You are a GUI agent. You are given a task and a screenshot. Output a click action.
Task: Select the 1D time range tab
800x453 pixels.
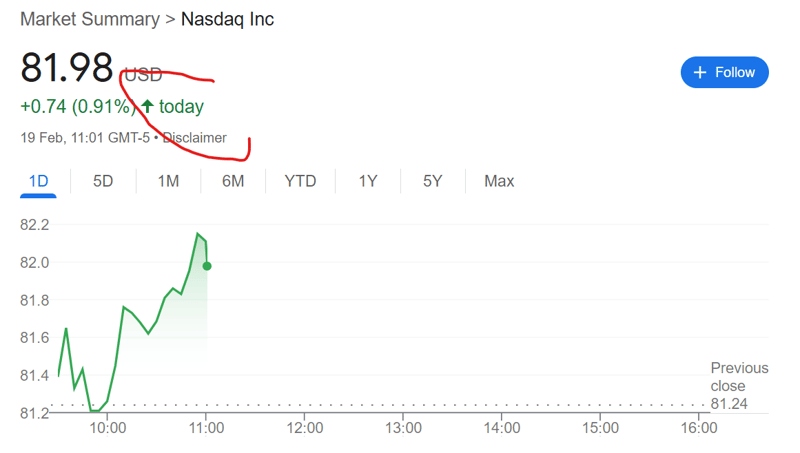tap(38, 181)
